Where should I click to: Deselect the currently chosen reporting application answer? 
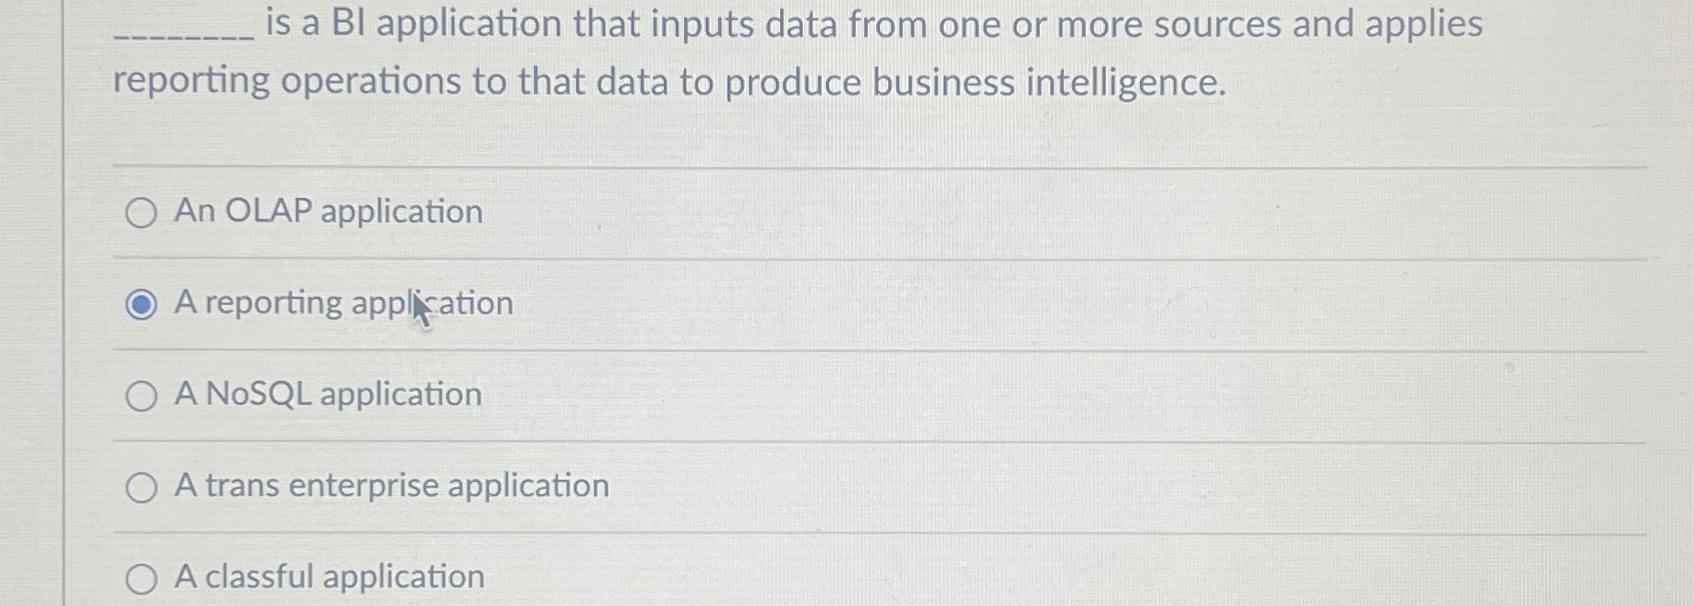click(141, 302)
